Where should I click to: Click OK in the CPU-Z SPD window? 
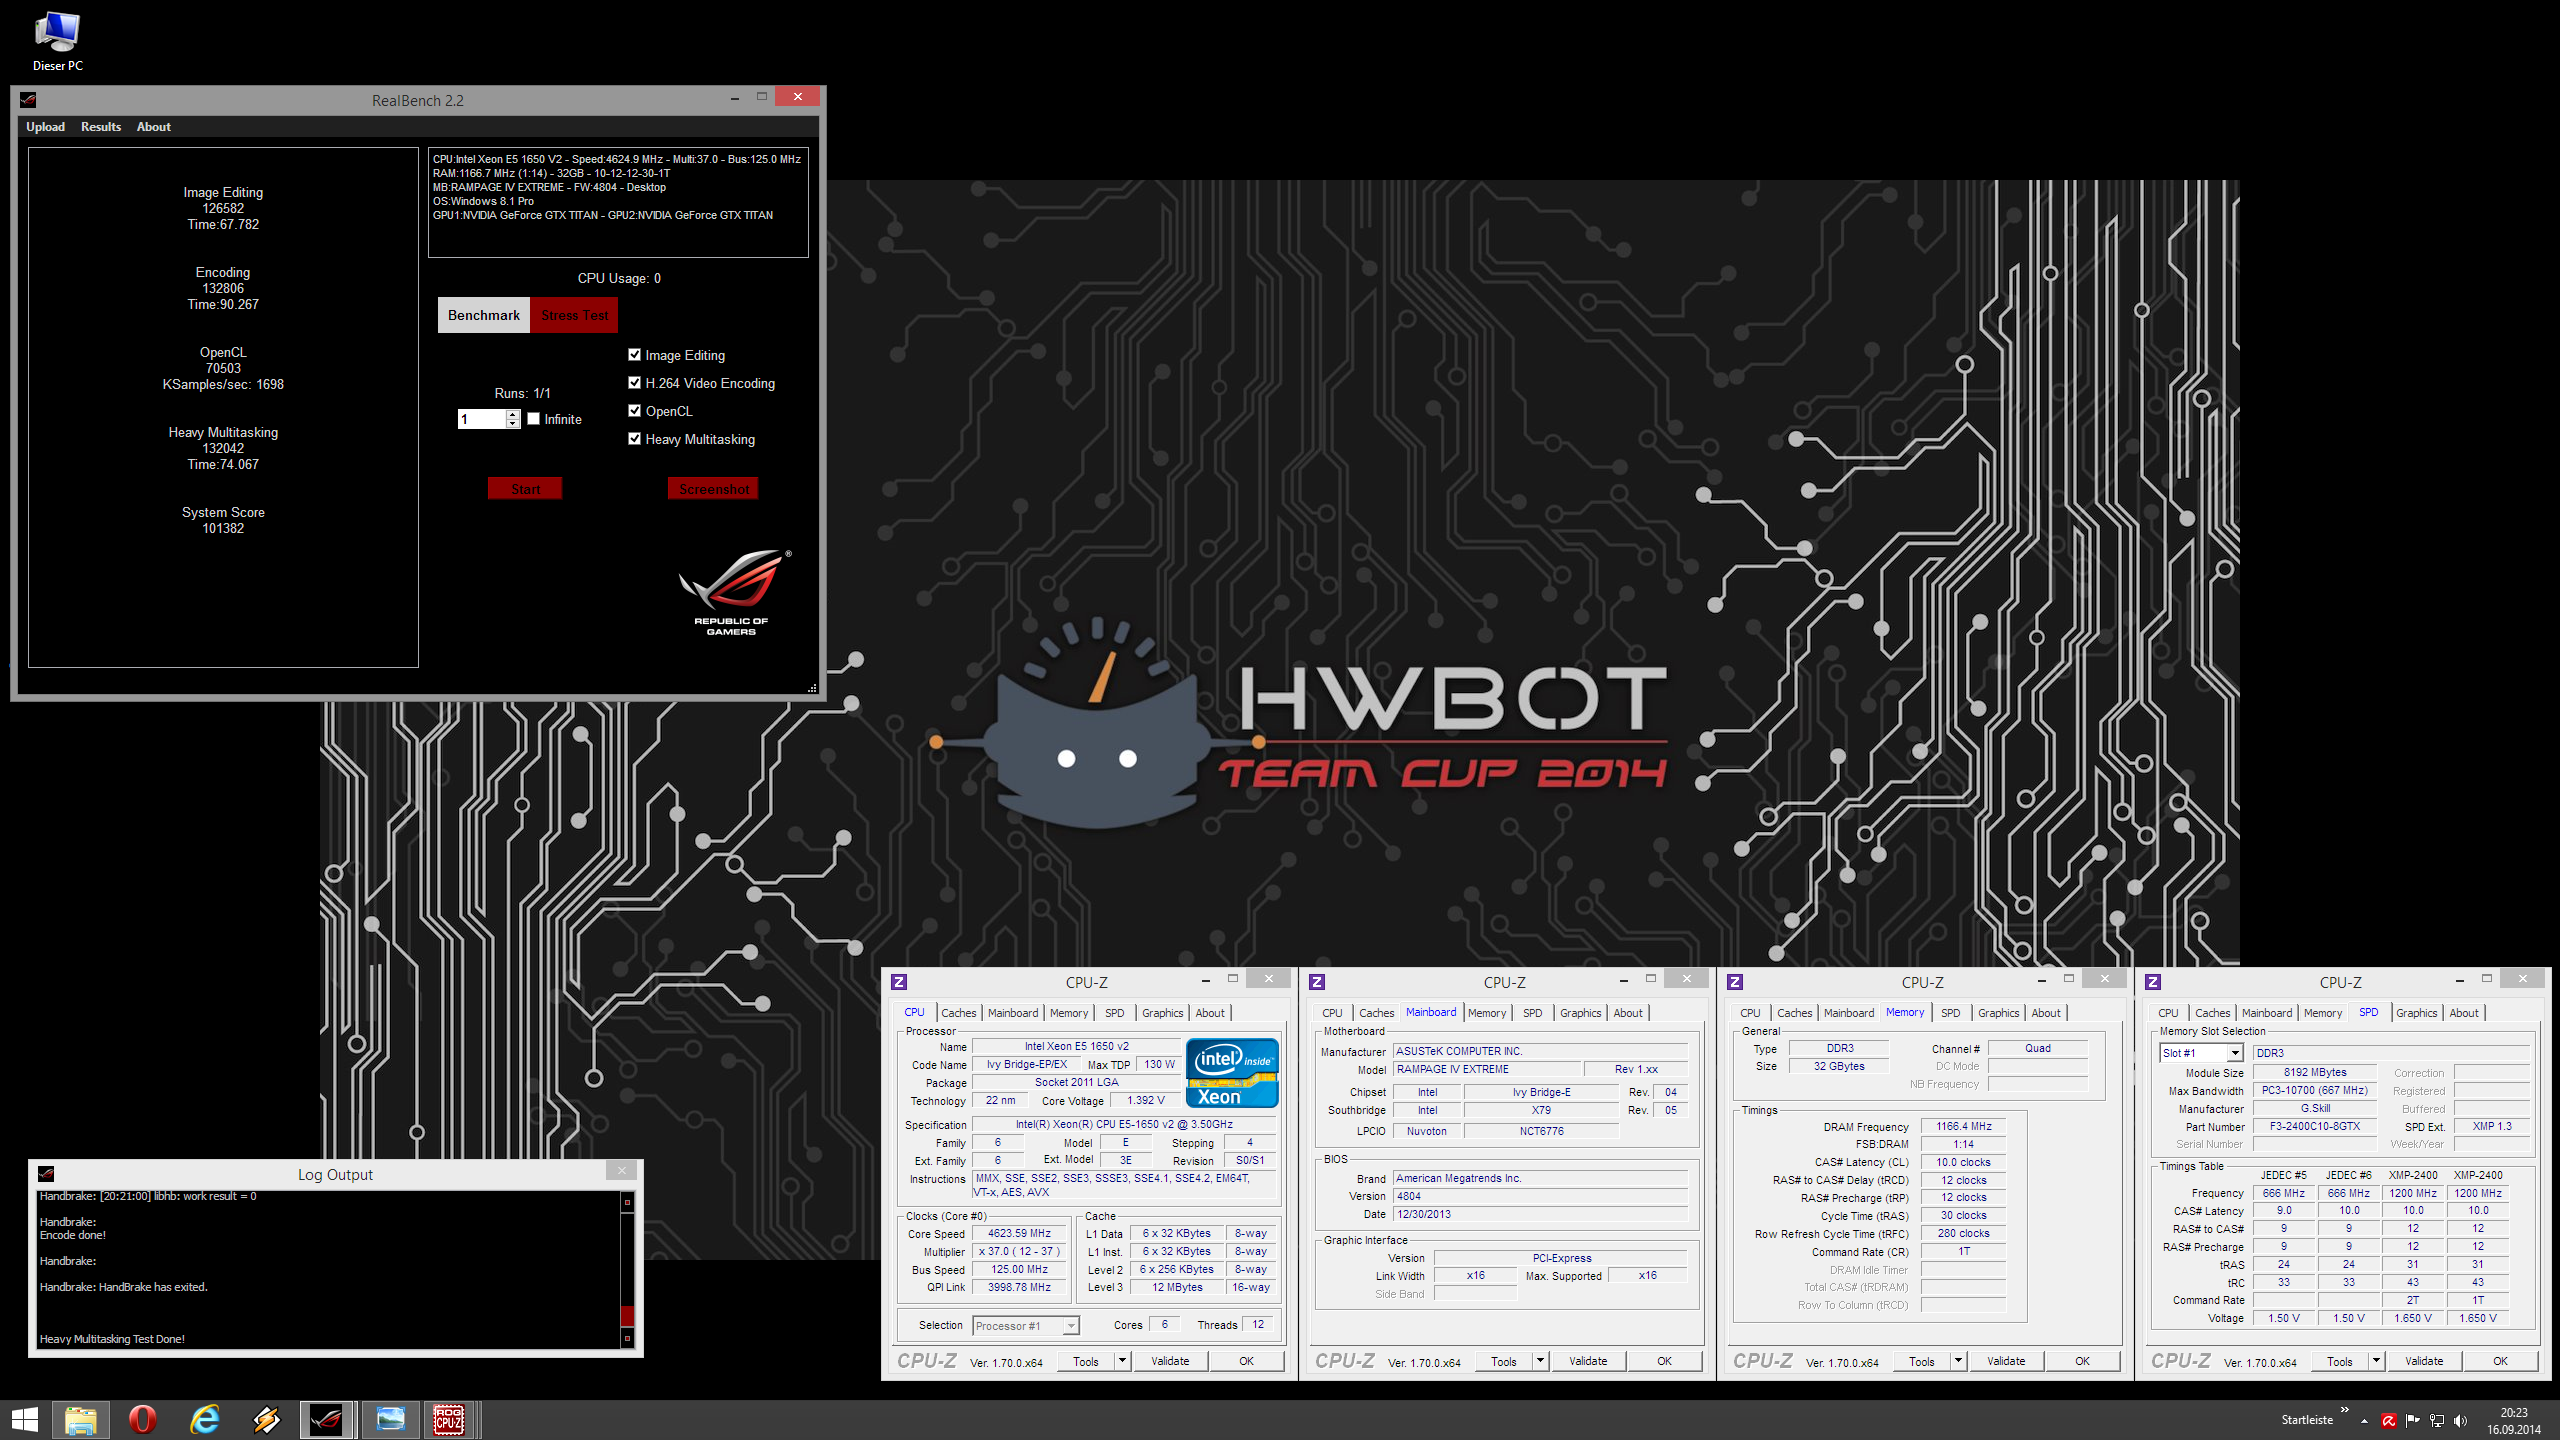[2500, 1361]
